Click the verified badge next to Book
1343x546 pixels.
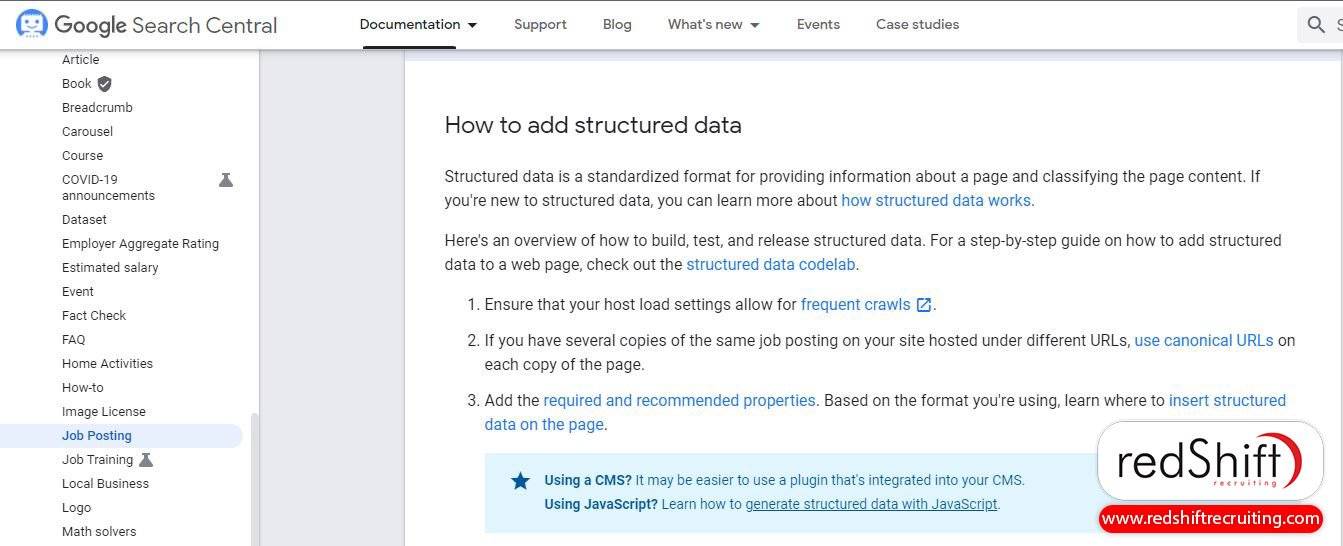pos(104,84)
